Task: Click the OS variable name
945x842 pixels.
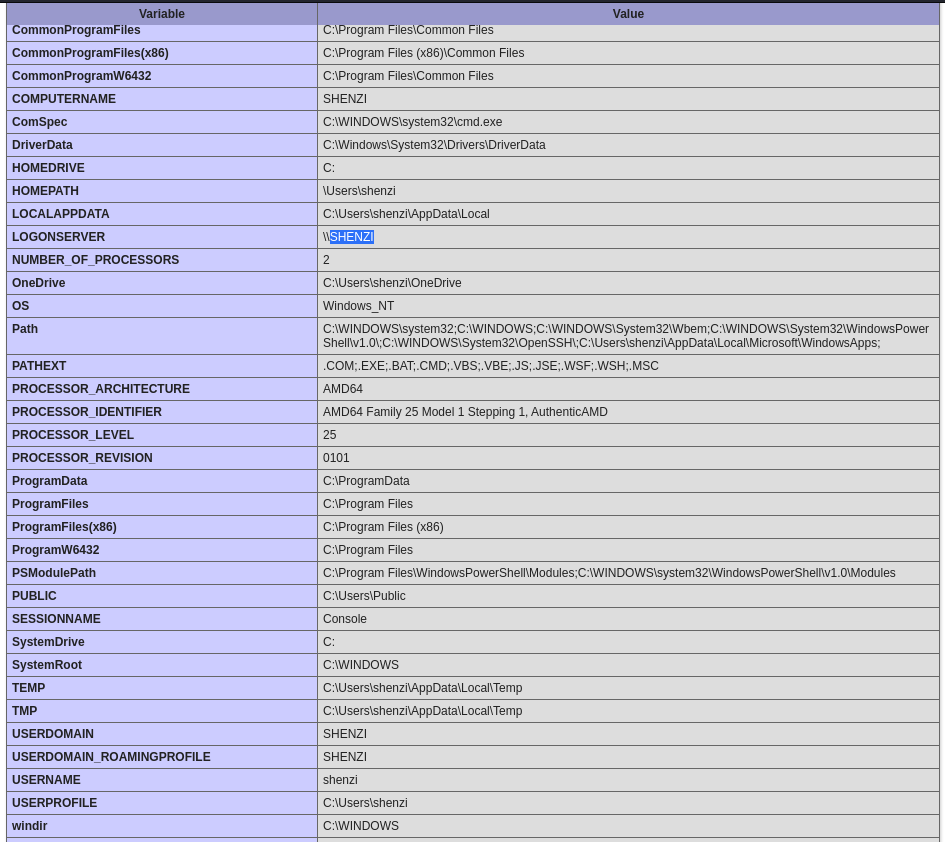Action: point(20,306)
